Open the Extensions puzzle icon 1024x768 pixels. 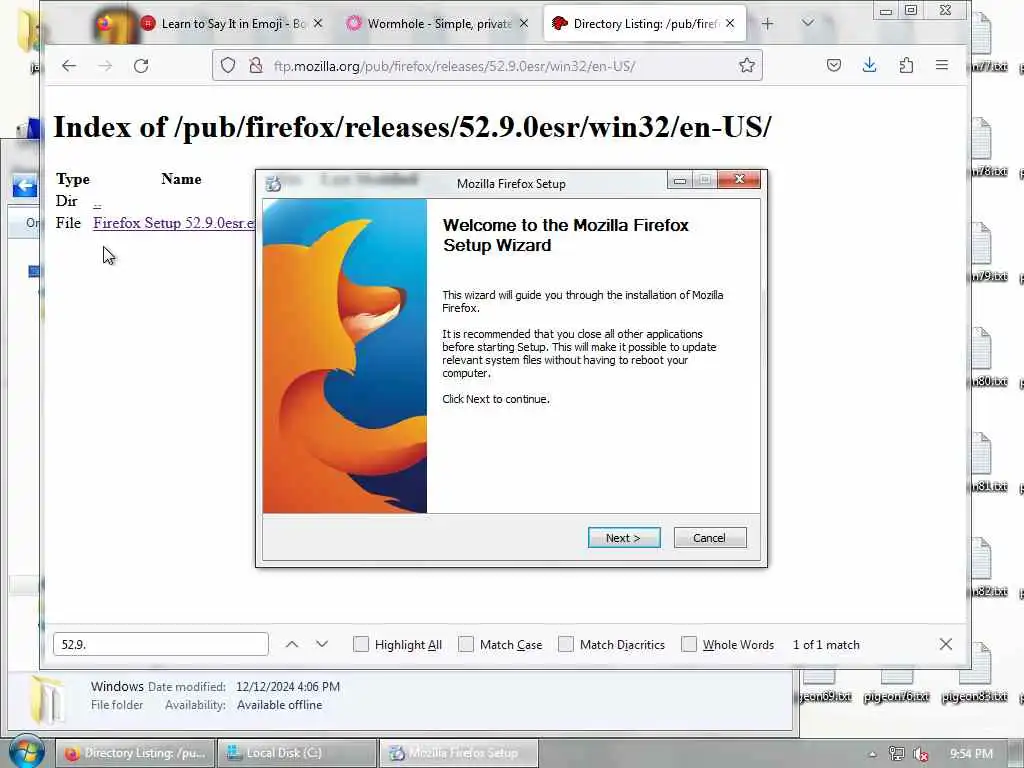point(906,65)
